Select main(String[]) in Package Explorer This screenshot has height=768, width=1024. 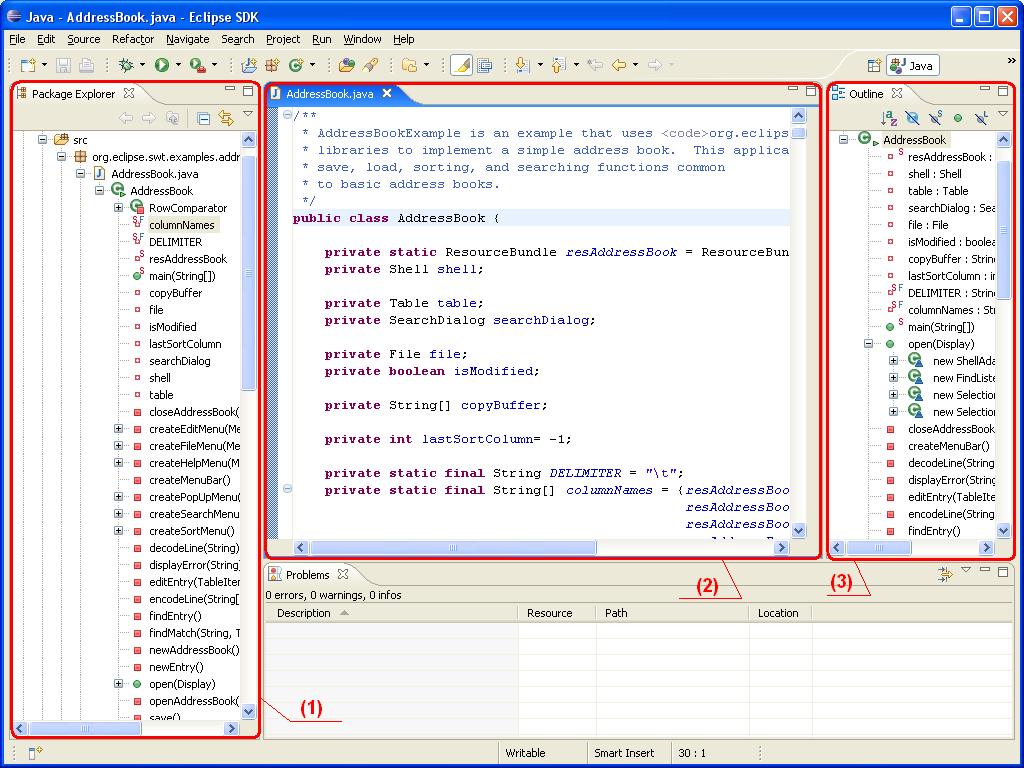pos(182,276)
